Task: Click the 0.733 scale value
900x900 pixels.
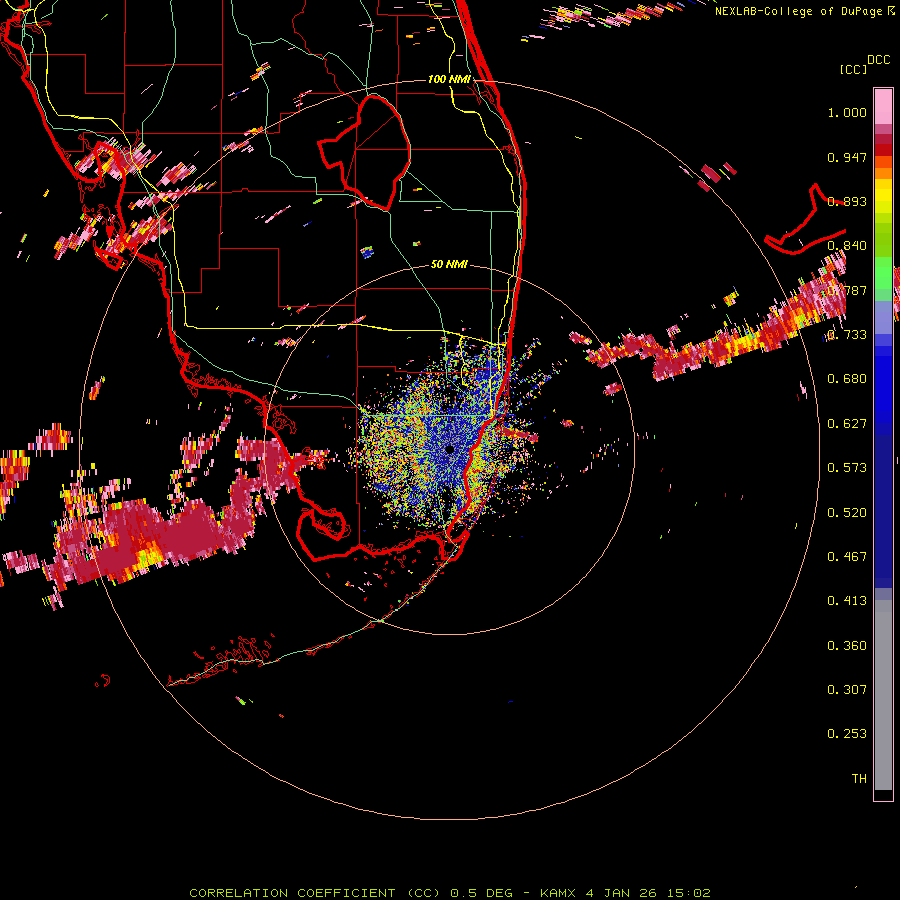Action: (847, 335)
